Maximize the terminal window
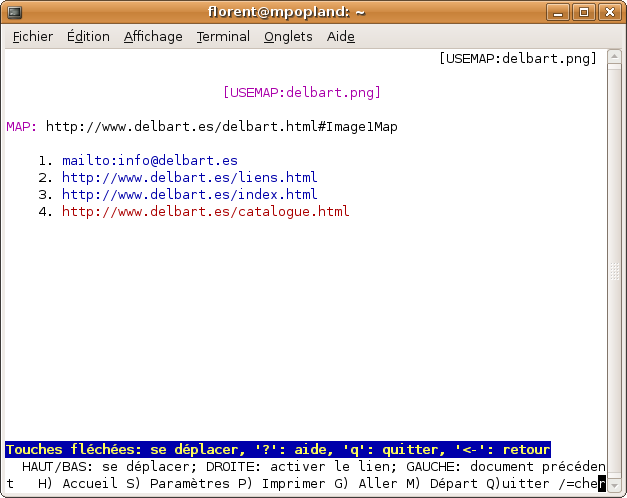Viewport: 627px width, 498px height. [584, 12]
